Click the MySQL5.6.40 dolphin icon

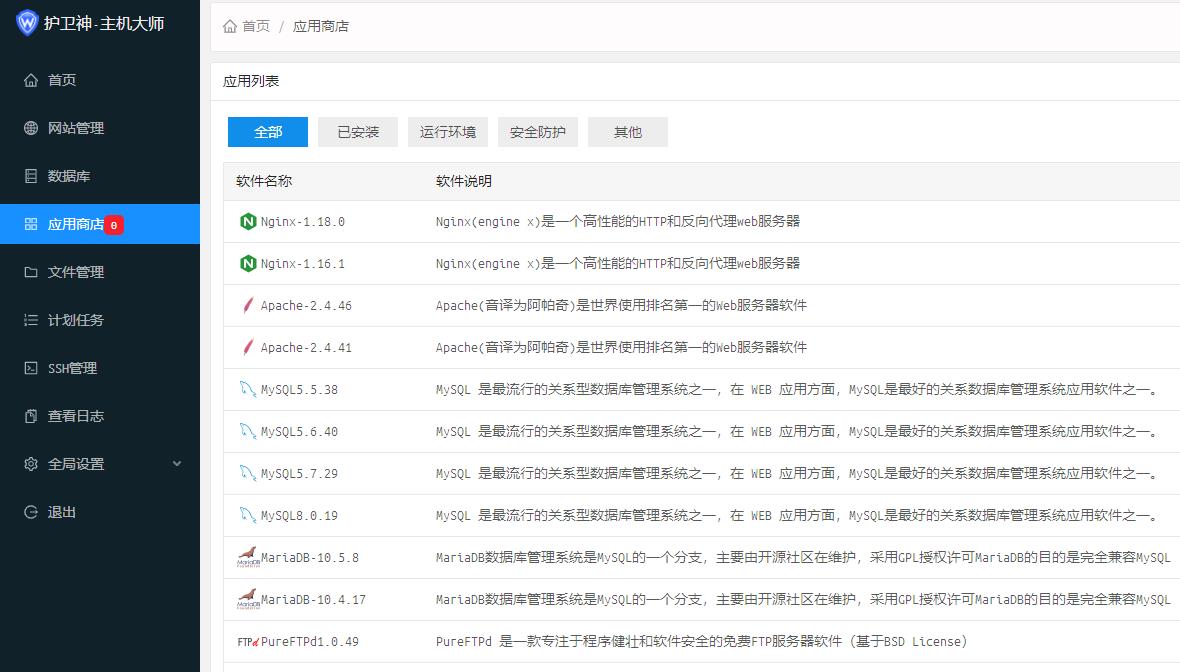(248, 431)
